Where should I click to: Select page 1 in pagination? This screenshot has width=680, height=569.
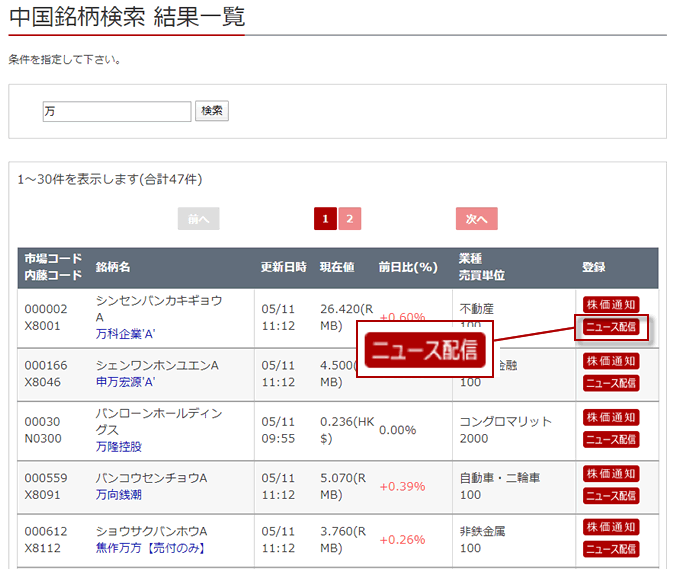click(x=324, y=219)
